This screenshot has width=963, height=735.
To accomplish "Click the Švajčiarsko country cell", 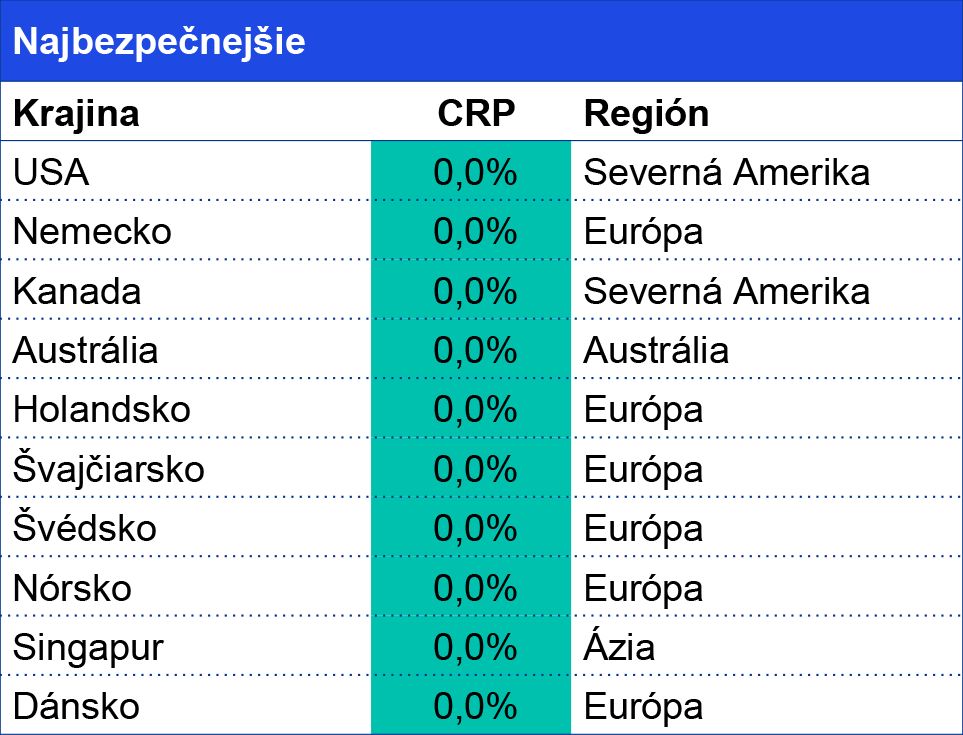I will click(108, 469).
